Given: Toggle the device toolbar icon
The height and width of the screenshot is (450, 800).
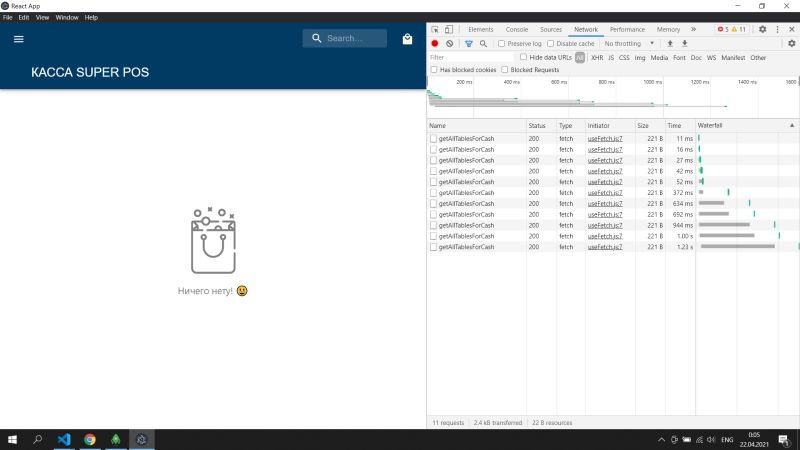Looking at the screenshot, I should point(448,30).
